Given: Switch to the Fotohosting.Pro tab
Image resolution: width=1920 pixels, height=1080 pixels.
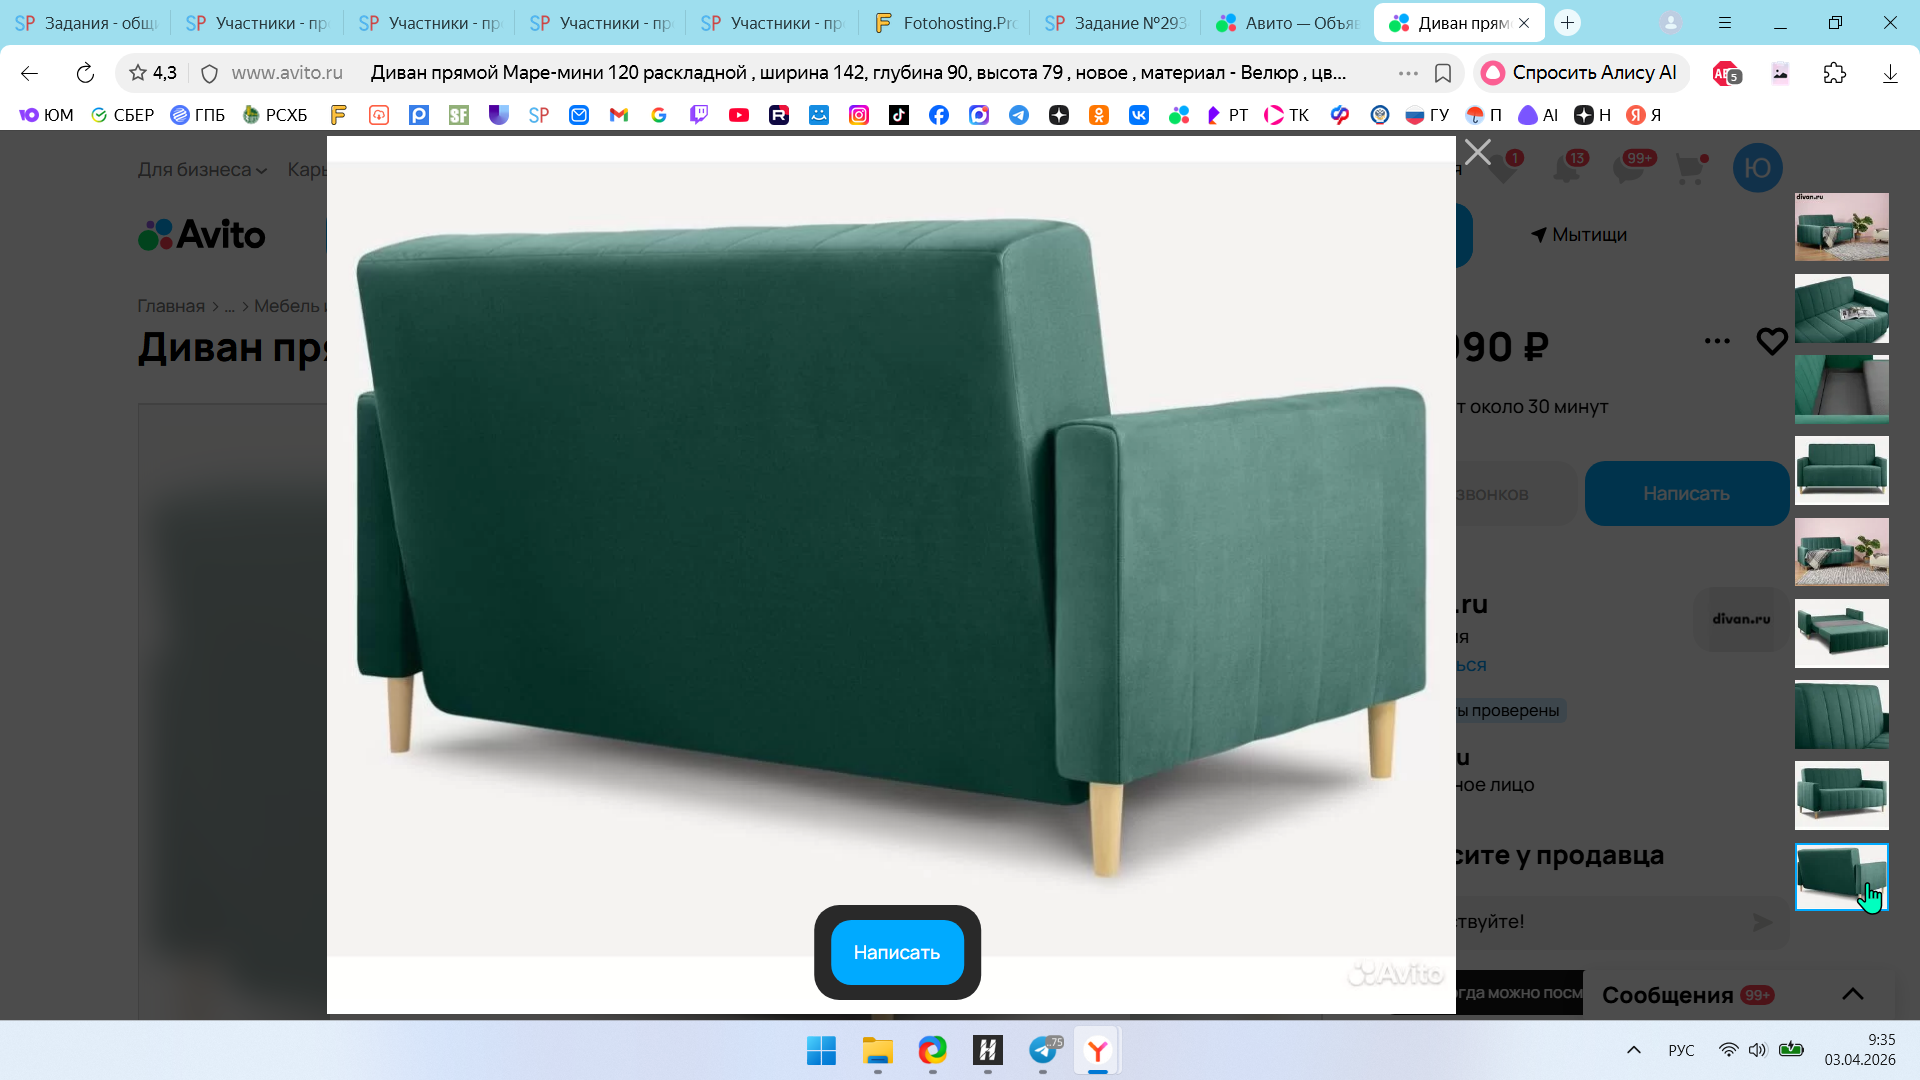Looking at the screenshot, I should coord(945,23).
